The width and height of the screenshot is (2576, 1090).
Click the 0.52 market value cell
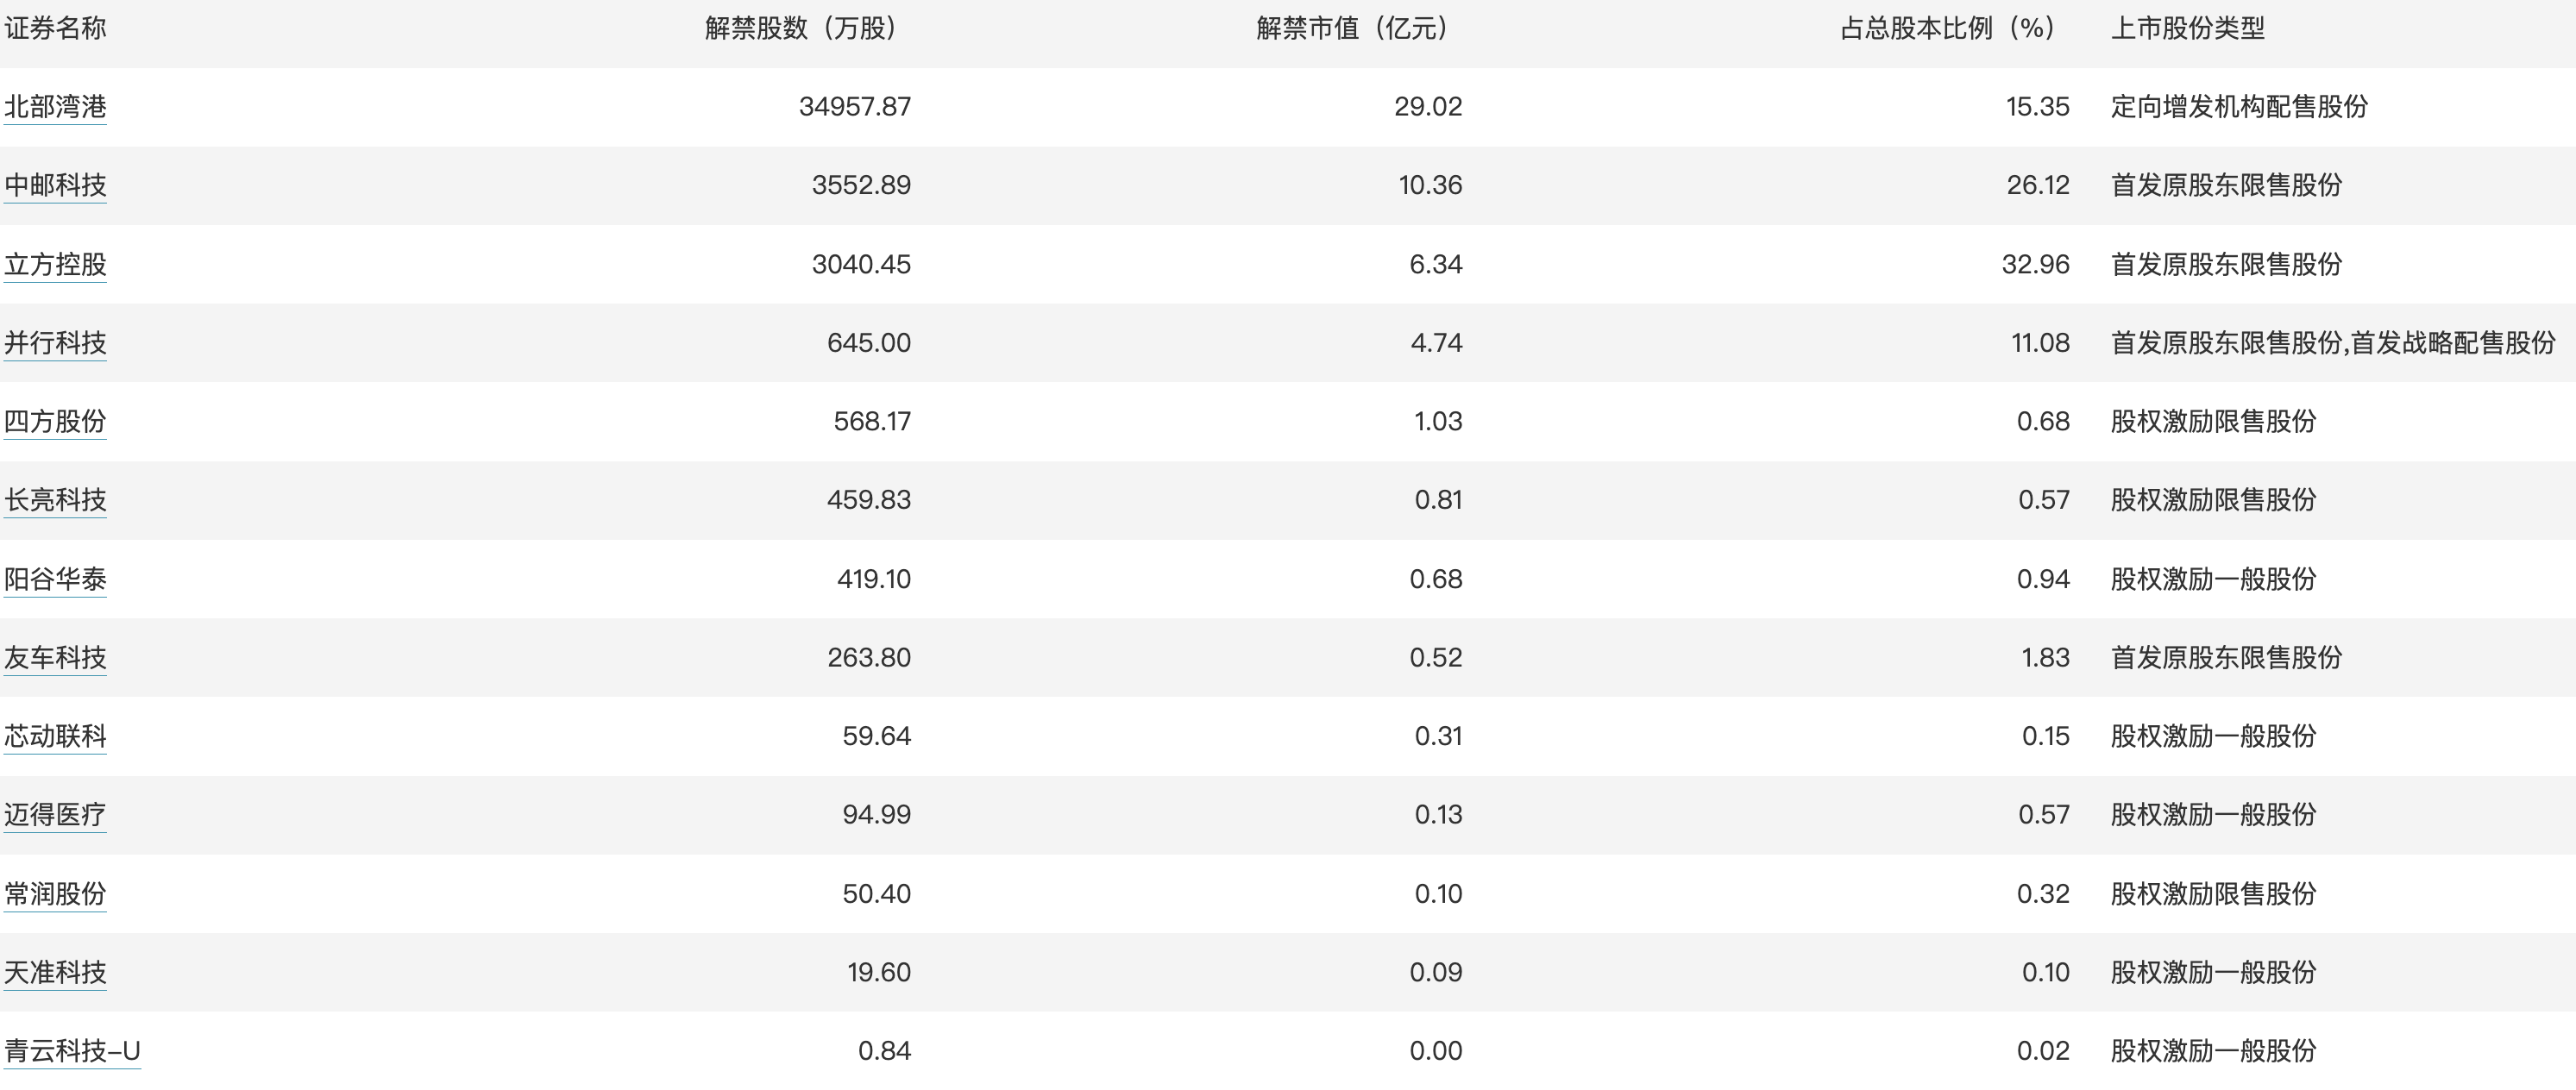1436,657
